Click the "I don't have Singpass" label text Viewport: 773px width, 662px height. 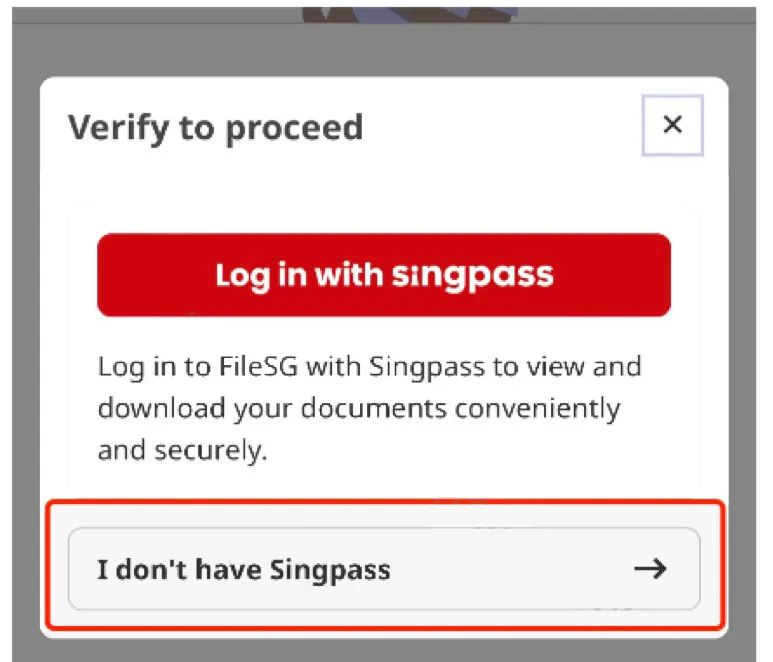click(x=243, y=570)
